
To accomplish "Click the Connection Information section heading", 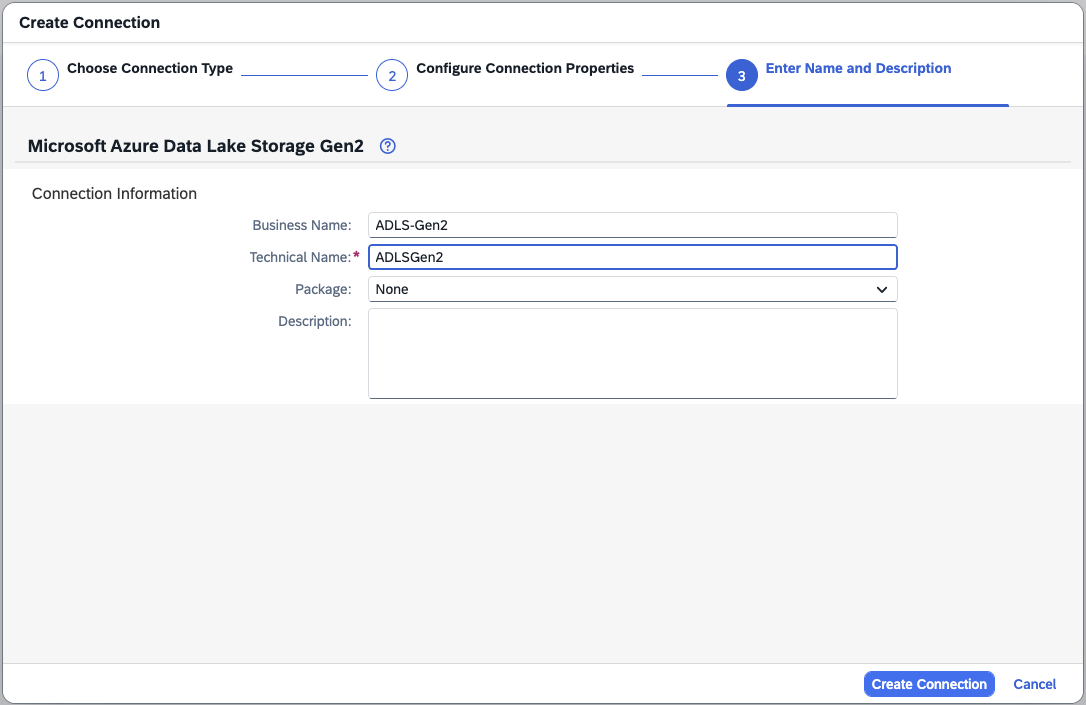I will [114, 193].
